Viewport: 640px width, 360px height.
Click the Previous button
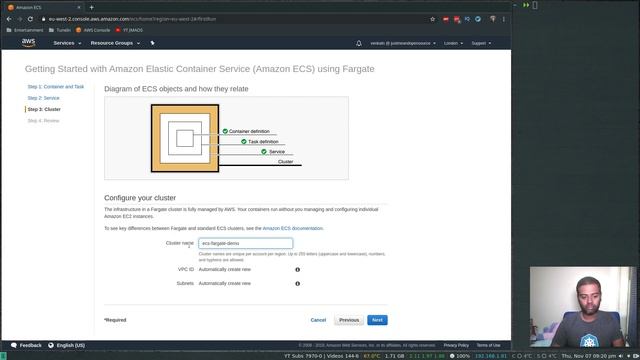pyautogui.click(x=349, y=320)
